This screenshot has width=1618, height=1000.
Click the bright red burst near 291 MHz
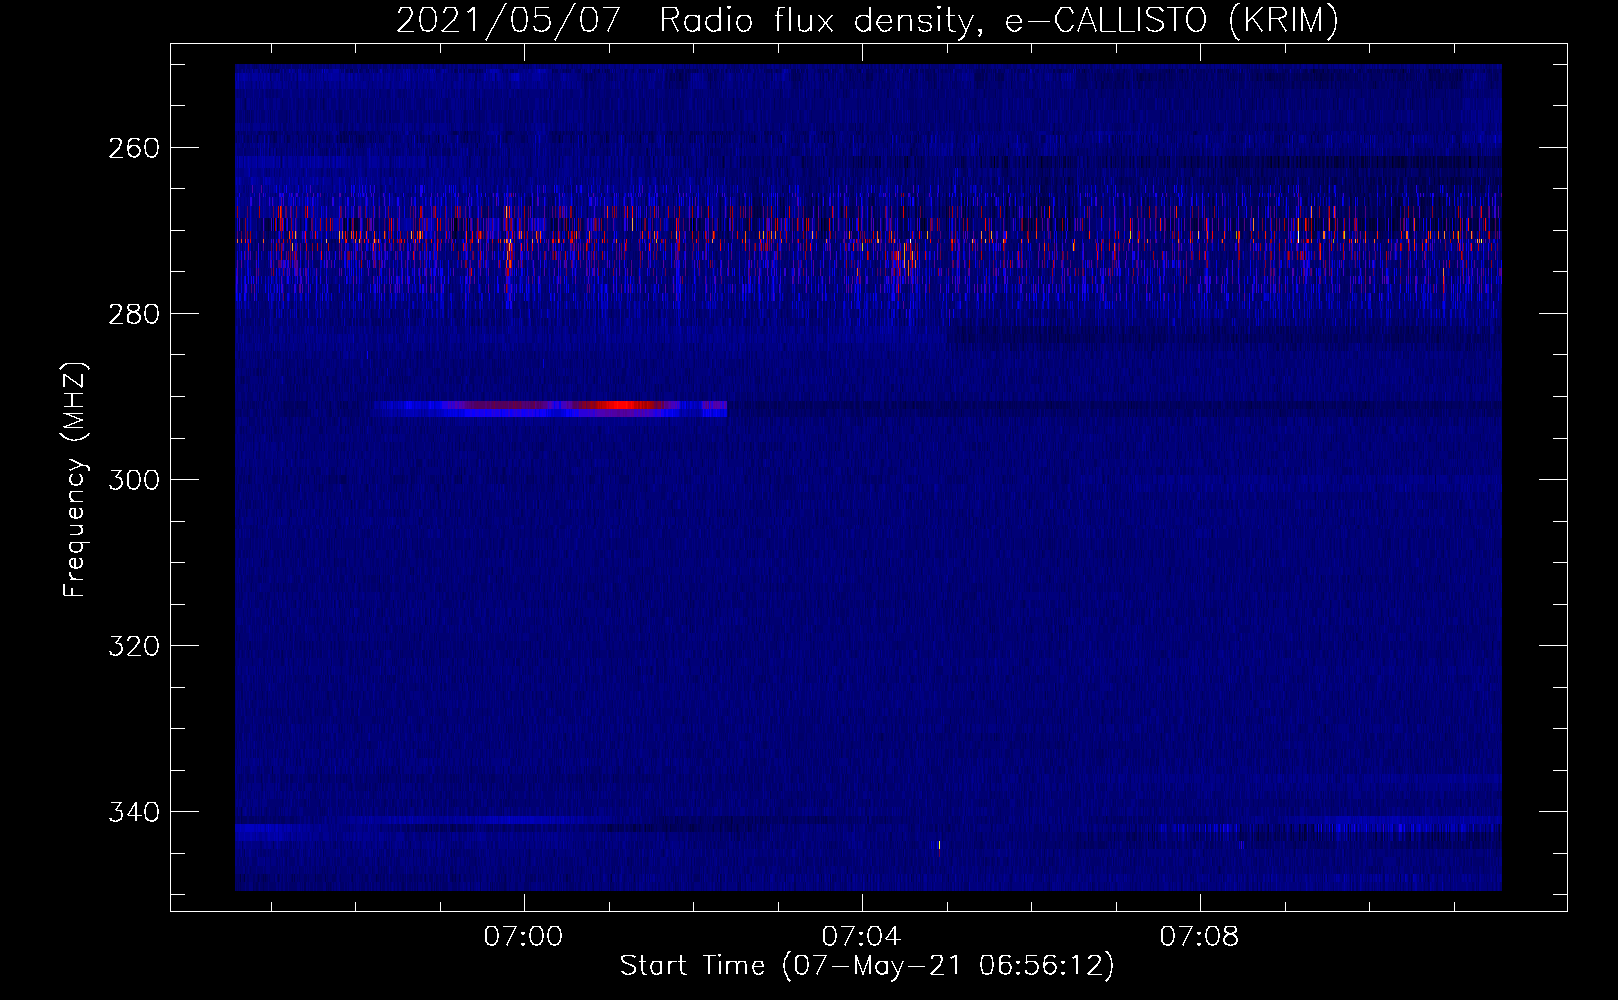(622, 405)
